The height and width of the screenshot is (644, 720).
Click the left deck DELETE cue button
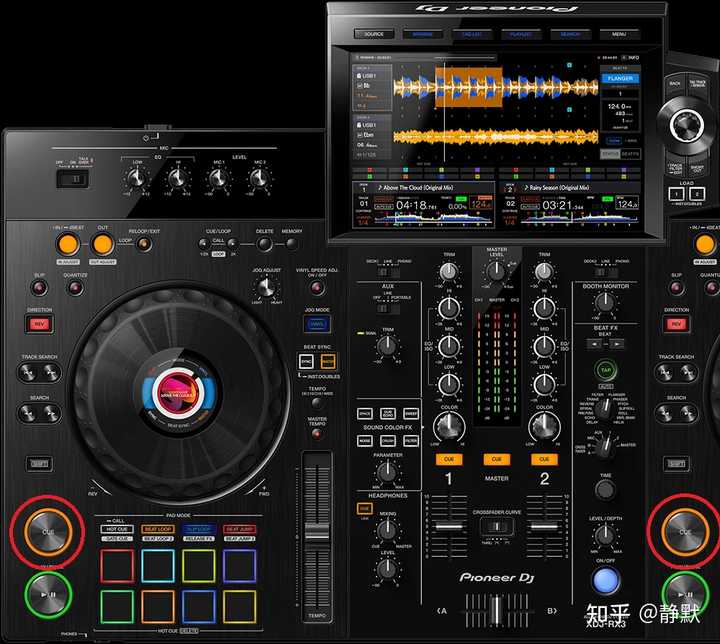coord(264,244)
